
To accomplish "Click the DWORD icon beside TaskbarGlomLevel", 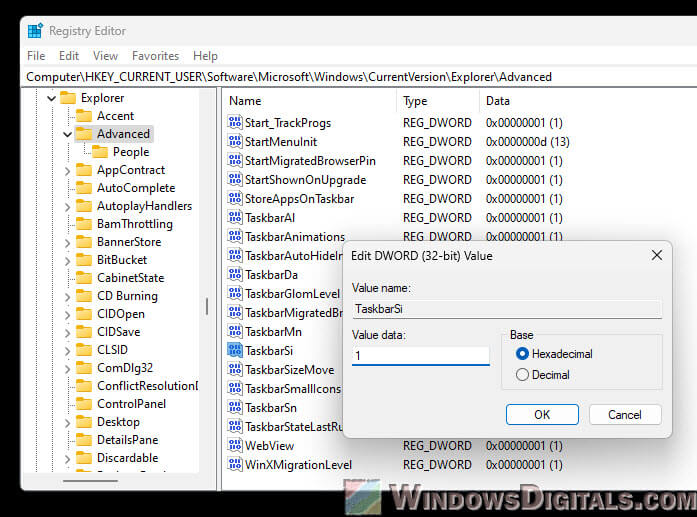I will 235,293.
